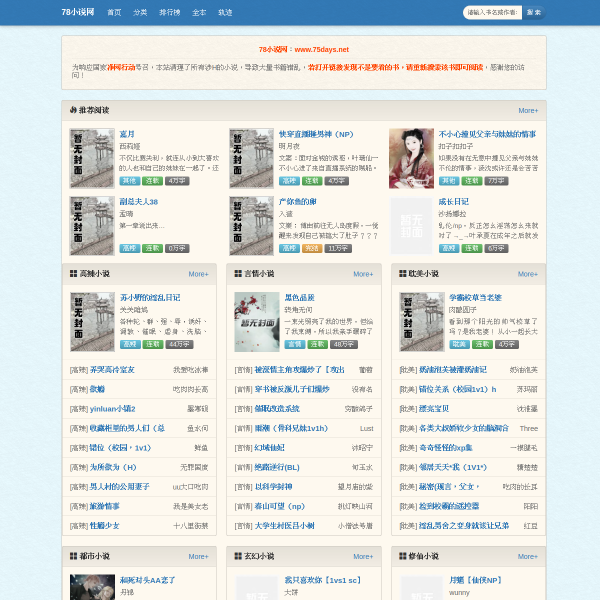The width and height of the screenshot is (600, 600).
Task: Click the grid icon beside 都市小说
Action: pos(73,556)
